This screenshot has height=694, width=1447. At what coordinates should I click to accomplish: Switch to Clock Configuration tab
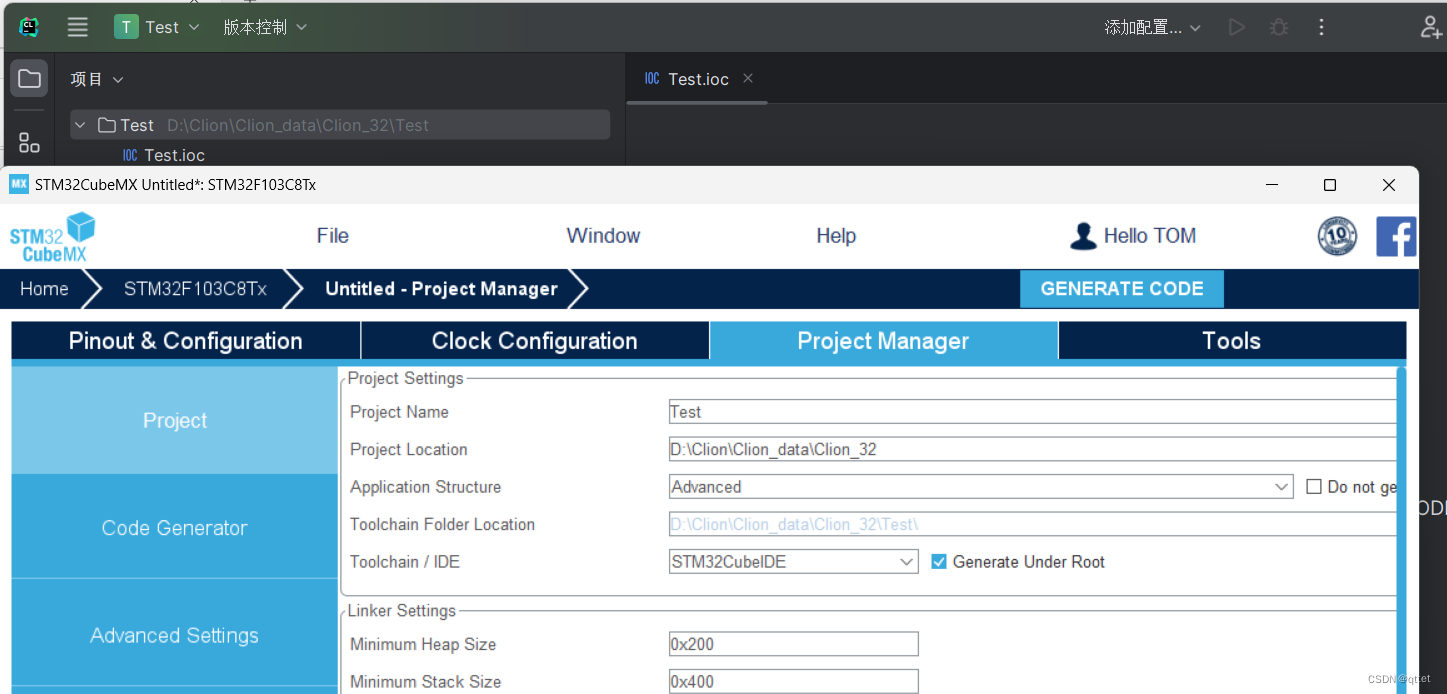(535, 341)
